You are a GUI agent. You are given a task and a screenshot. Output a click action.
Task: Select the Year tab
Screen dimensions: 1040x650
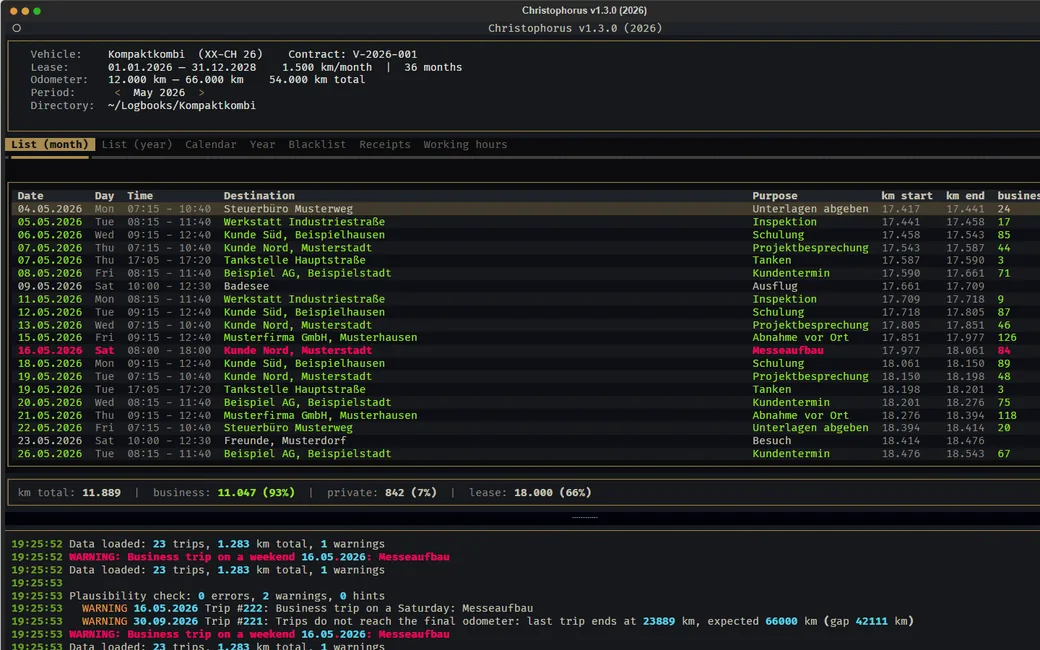point(262,145)
